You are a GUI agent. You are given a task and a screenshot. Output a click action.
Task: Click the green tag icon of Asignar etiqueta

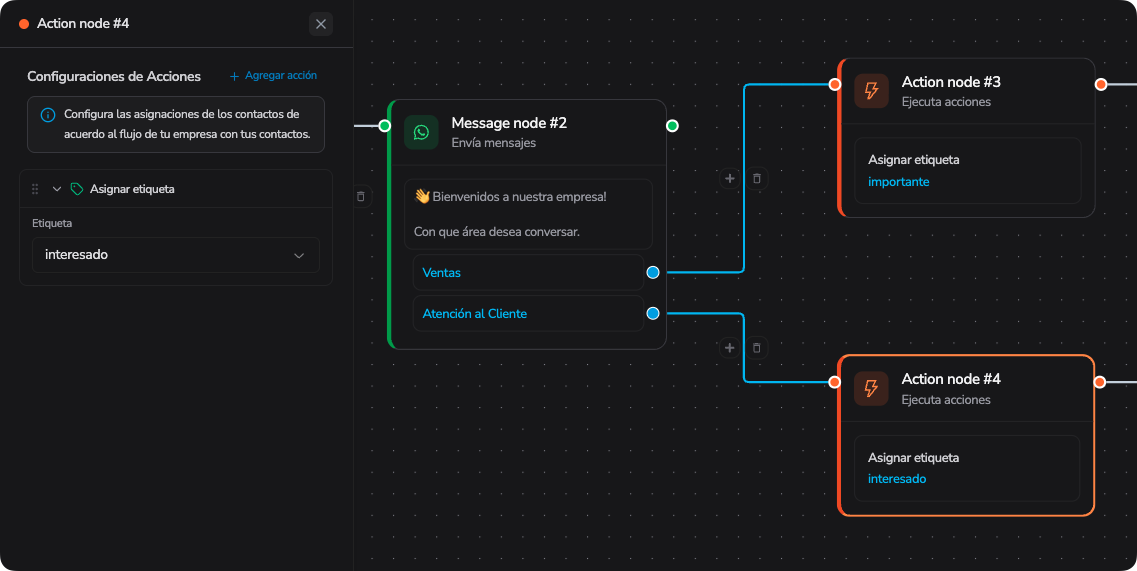[76, 189]
